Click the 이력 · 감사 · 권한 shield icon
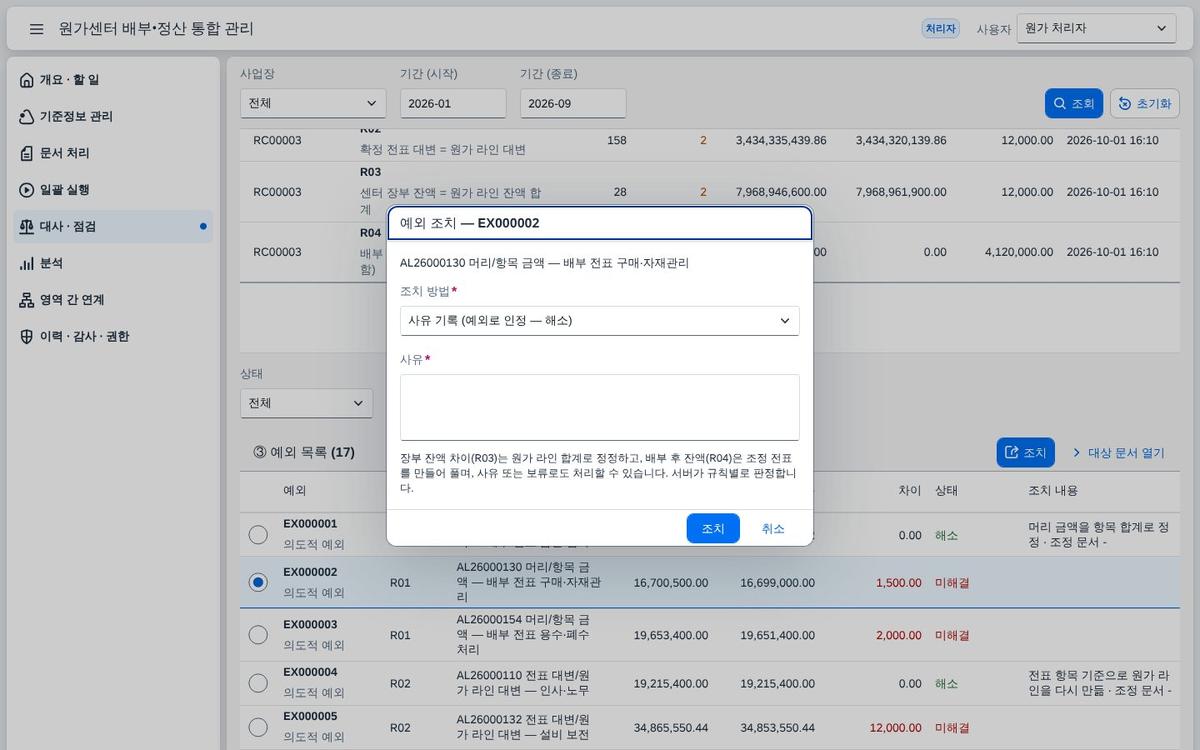 pyautogui.click(x=27, y=337)
